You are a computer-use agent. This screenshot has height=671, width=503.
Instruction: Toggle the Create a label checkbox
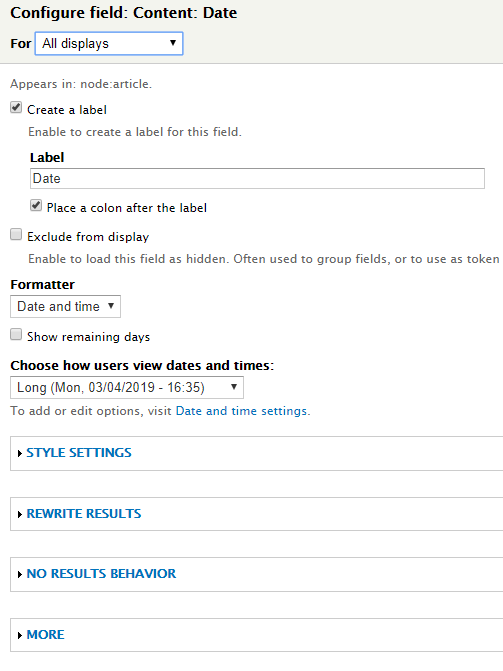click(x=16, y=108)
